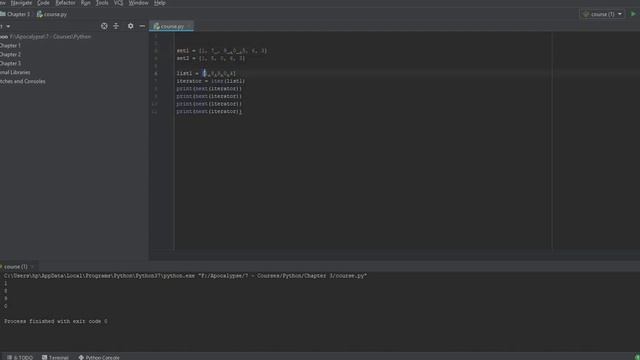Click the Chapter 3 breadcrumb
This screenshot has width=640, height=360.
[x=15, y=14]
